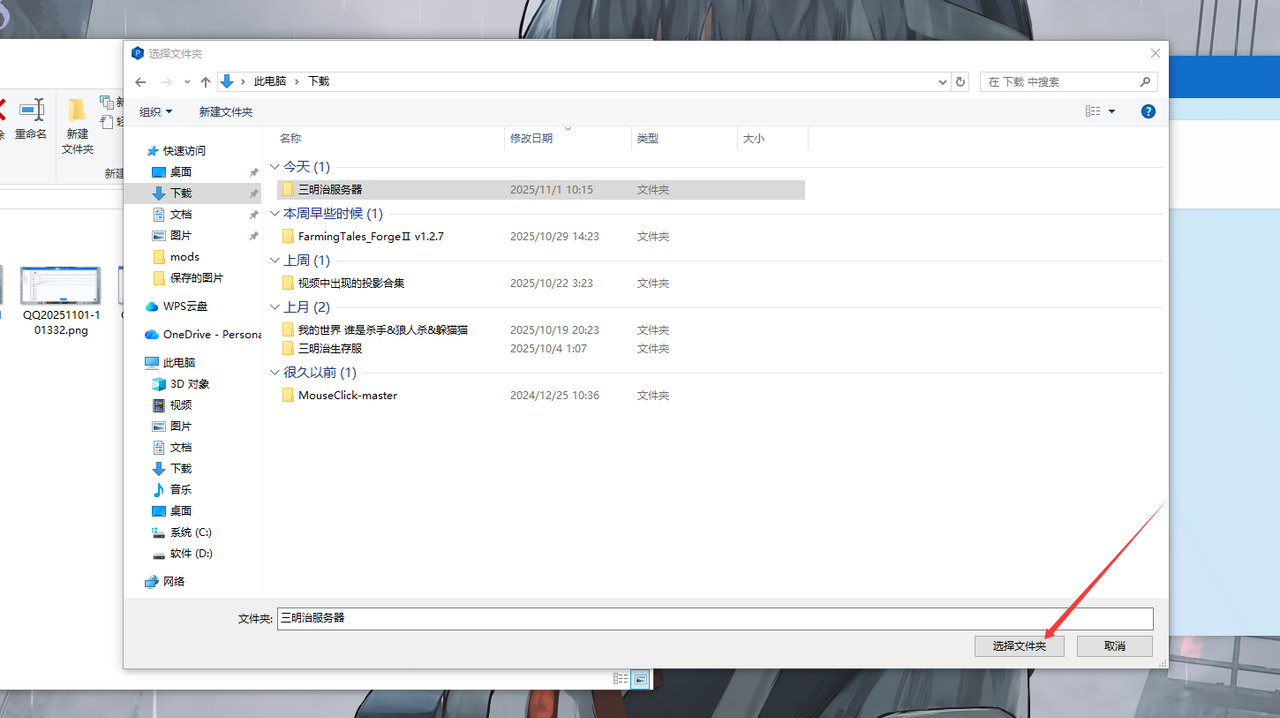This screenshot has height=718, width=1280.
Task: Switch background Explorer to details view icon
Action: [x=621, y=678]
